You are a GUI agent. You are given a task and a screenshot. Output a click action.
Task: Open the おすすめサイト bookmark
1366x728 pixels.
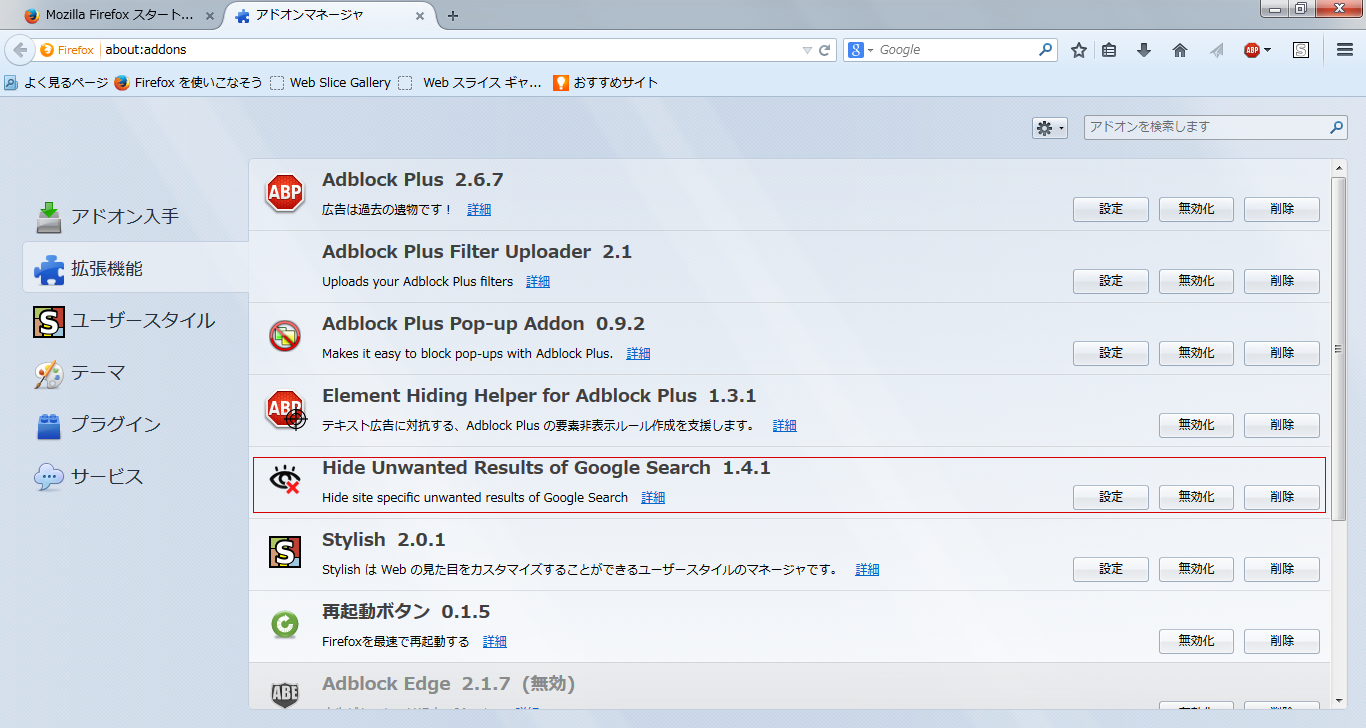coord(606,83)
